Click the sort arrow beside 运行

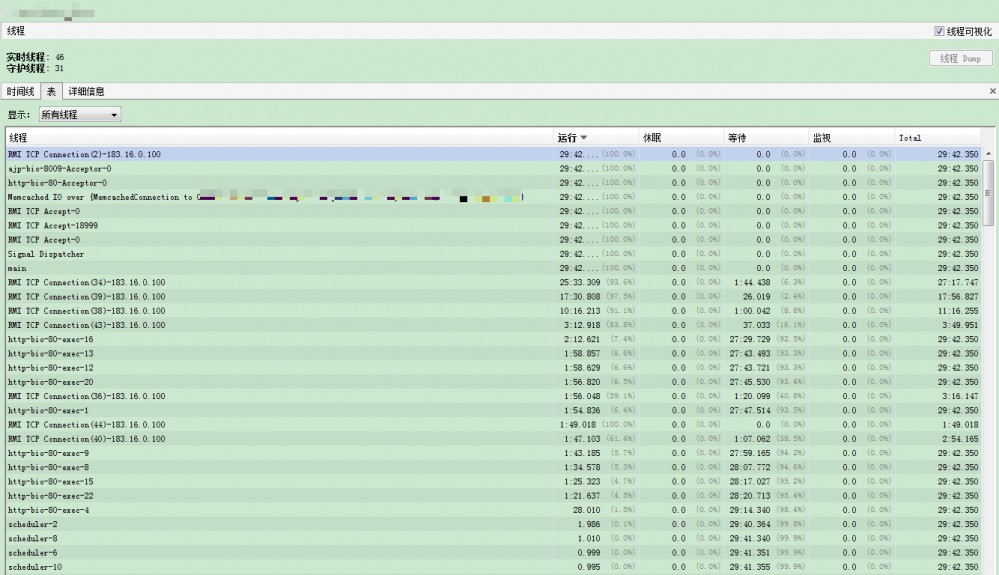[x=584, y=138]
